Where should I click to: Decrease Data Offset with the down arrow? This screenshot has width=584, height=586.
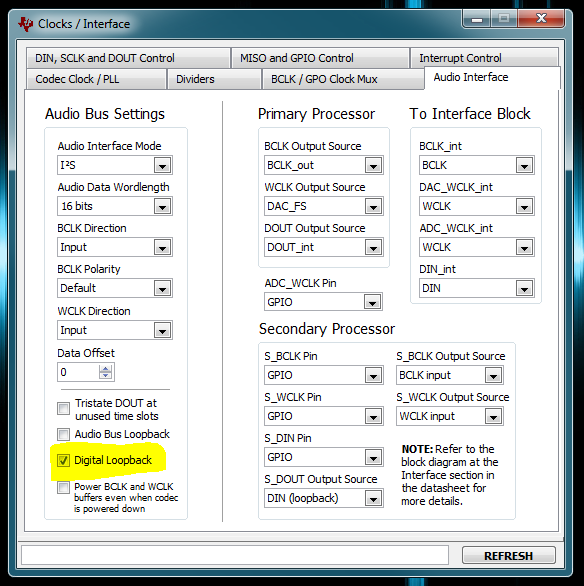point(105,375)
